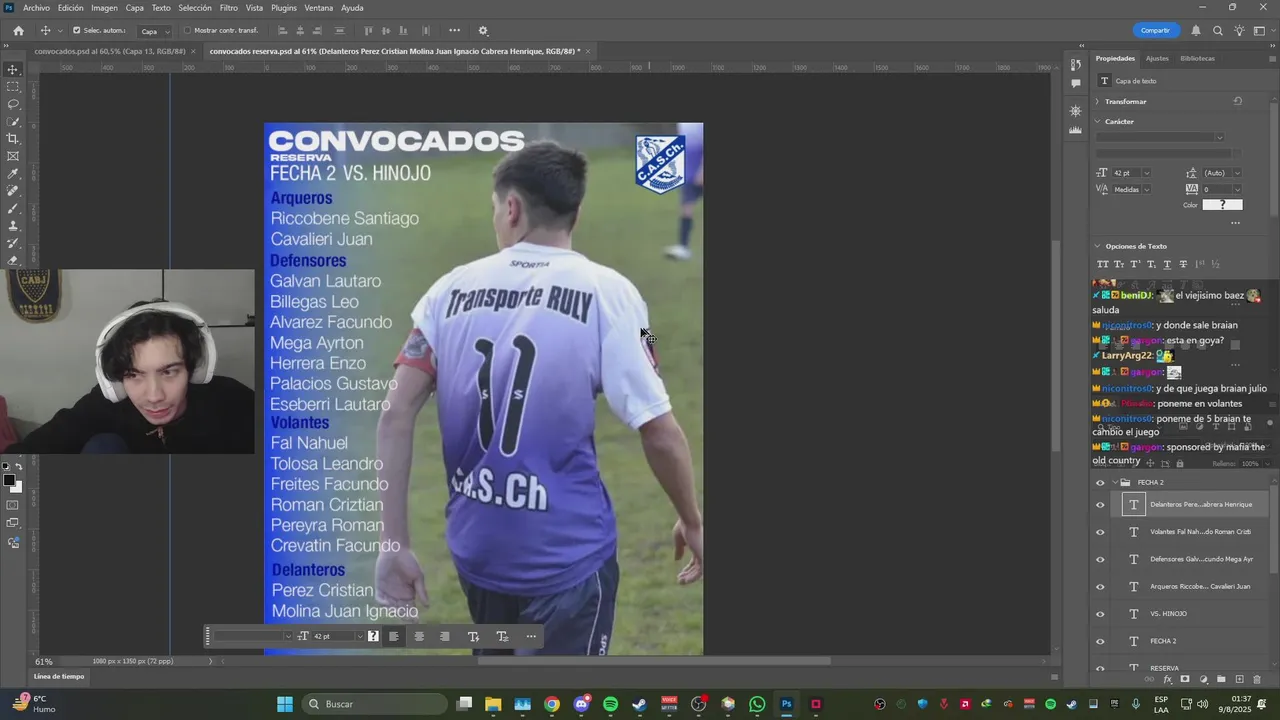
Task: Open the Filtro menu
Action: click(x=229, y=8)
